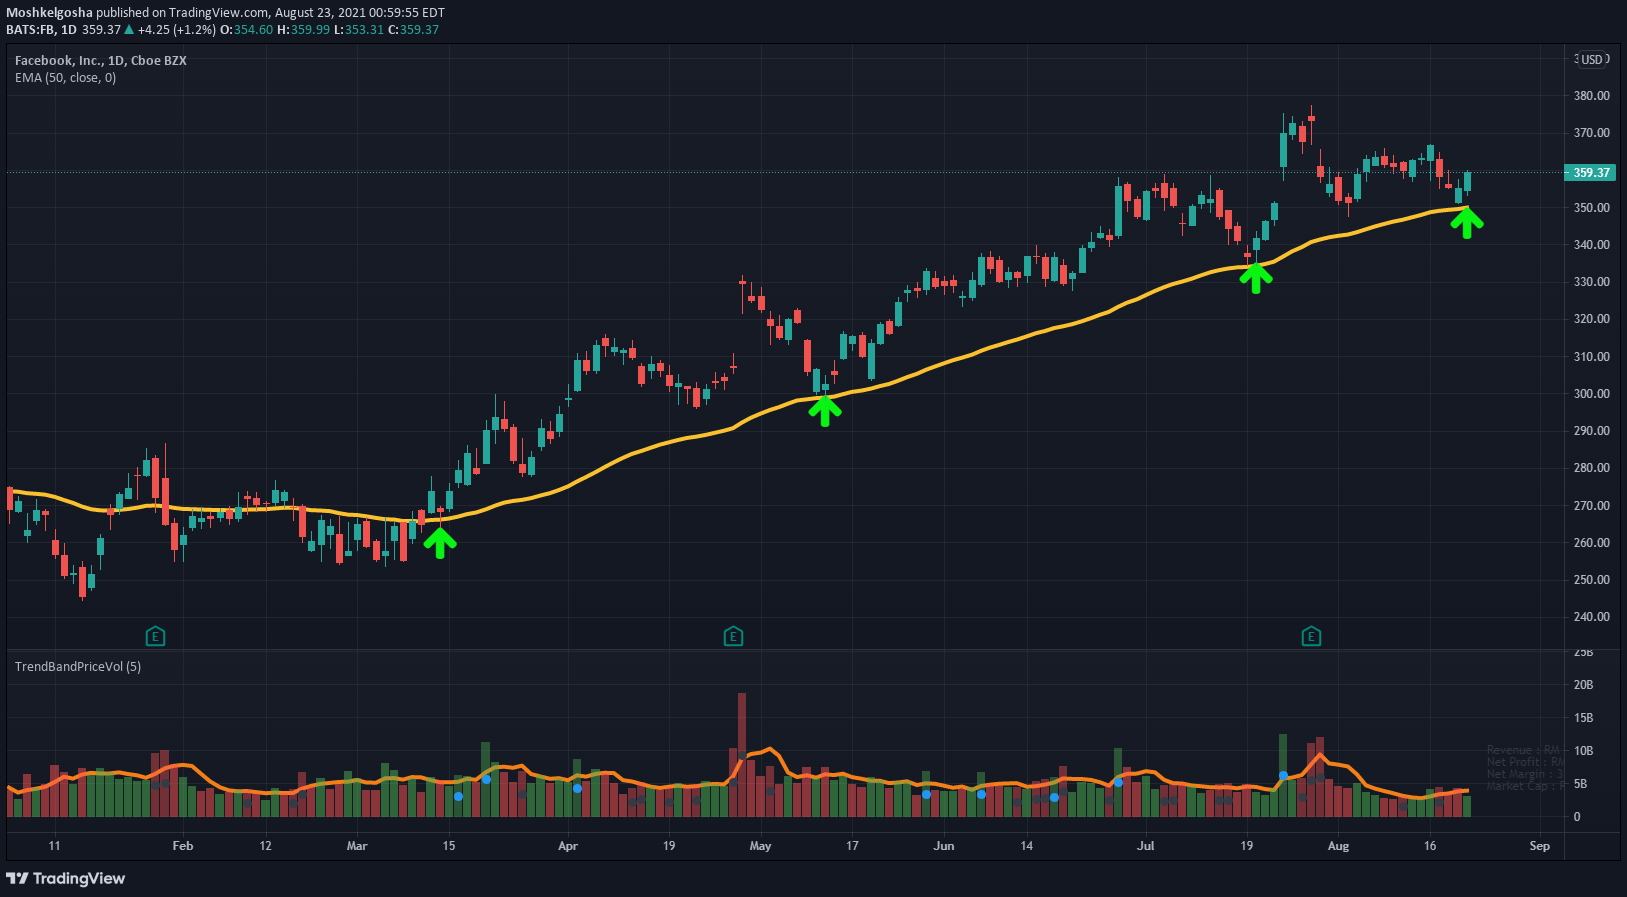Screen dimensions: 1627x897
Task: Select the open value O:354.60
Action: tap(247, 30)
